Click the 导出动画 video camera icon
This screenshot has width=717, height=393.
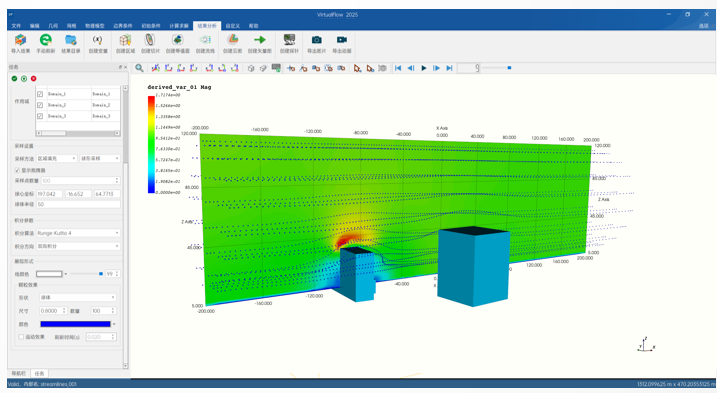coord(342,40)
